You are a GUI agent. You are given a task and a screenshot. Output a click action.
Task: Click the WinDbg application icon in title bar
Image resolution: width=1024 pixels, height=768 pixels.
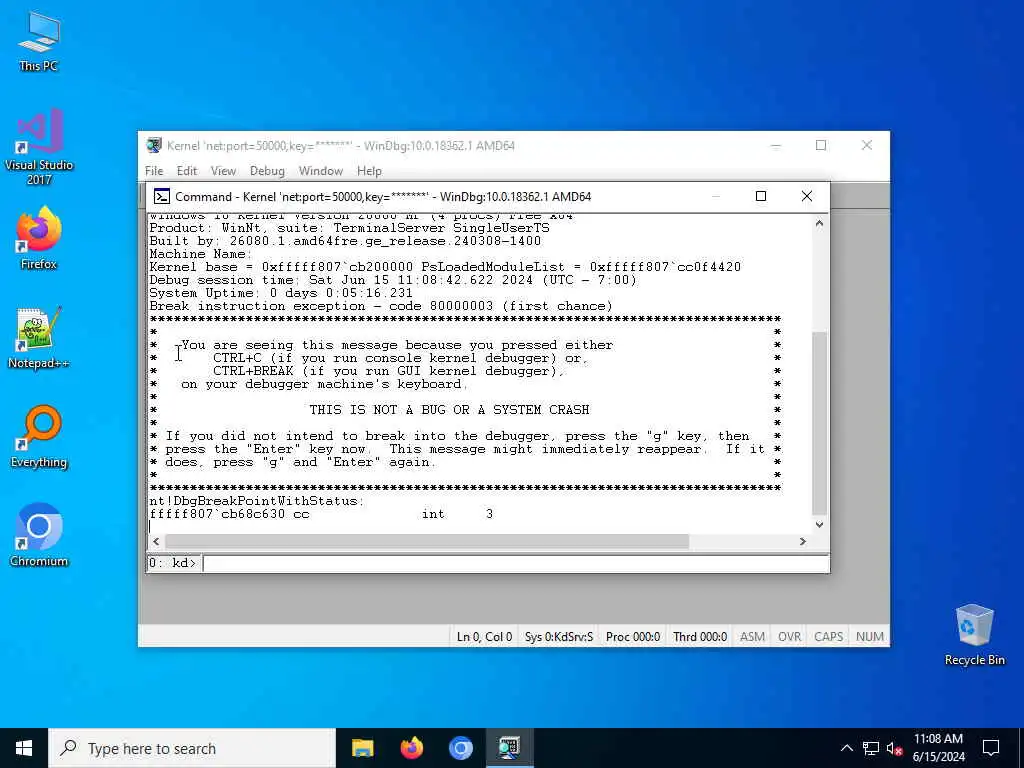[154, 145]
